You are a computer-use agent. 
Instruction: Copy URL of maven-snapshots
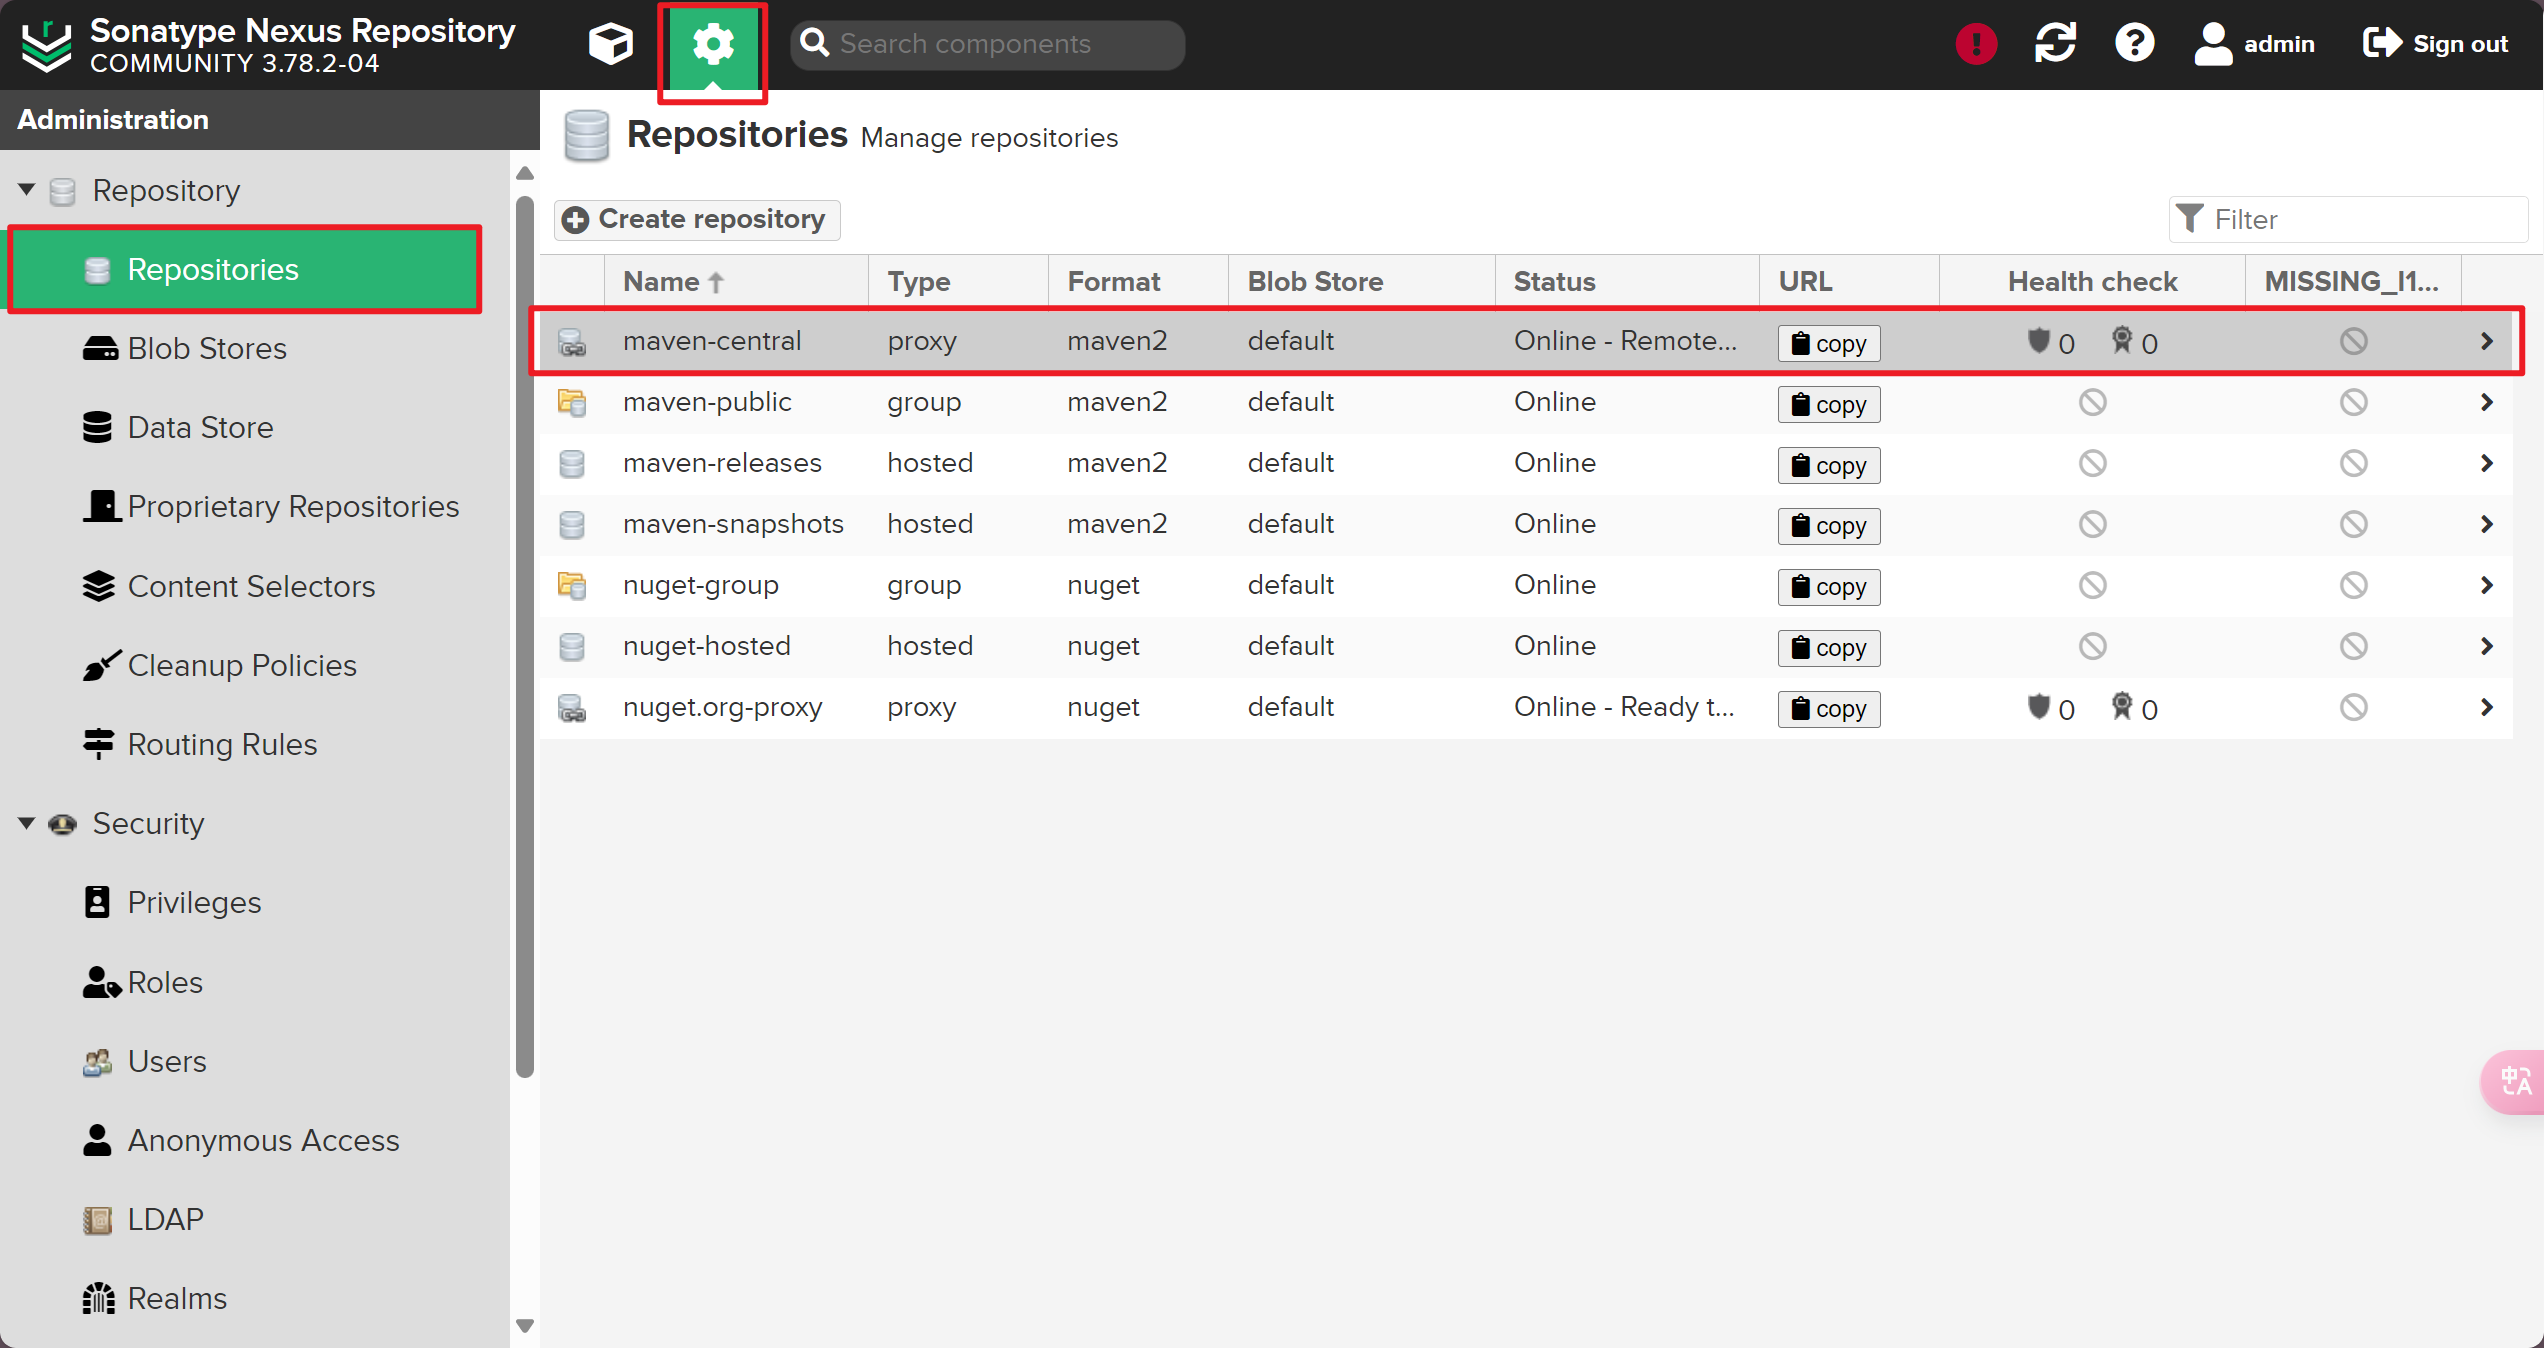(x=1829, y=526)
